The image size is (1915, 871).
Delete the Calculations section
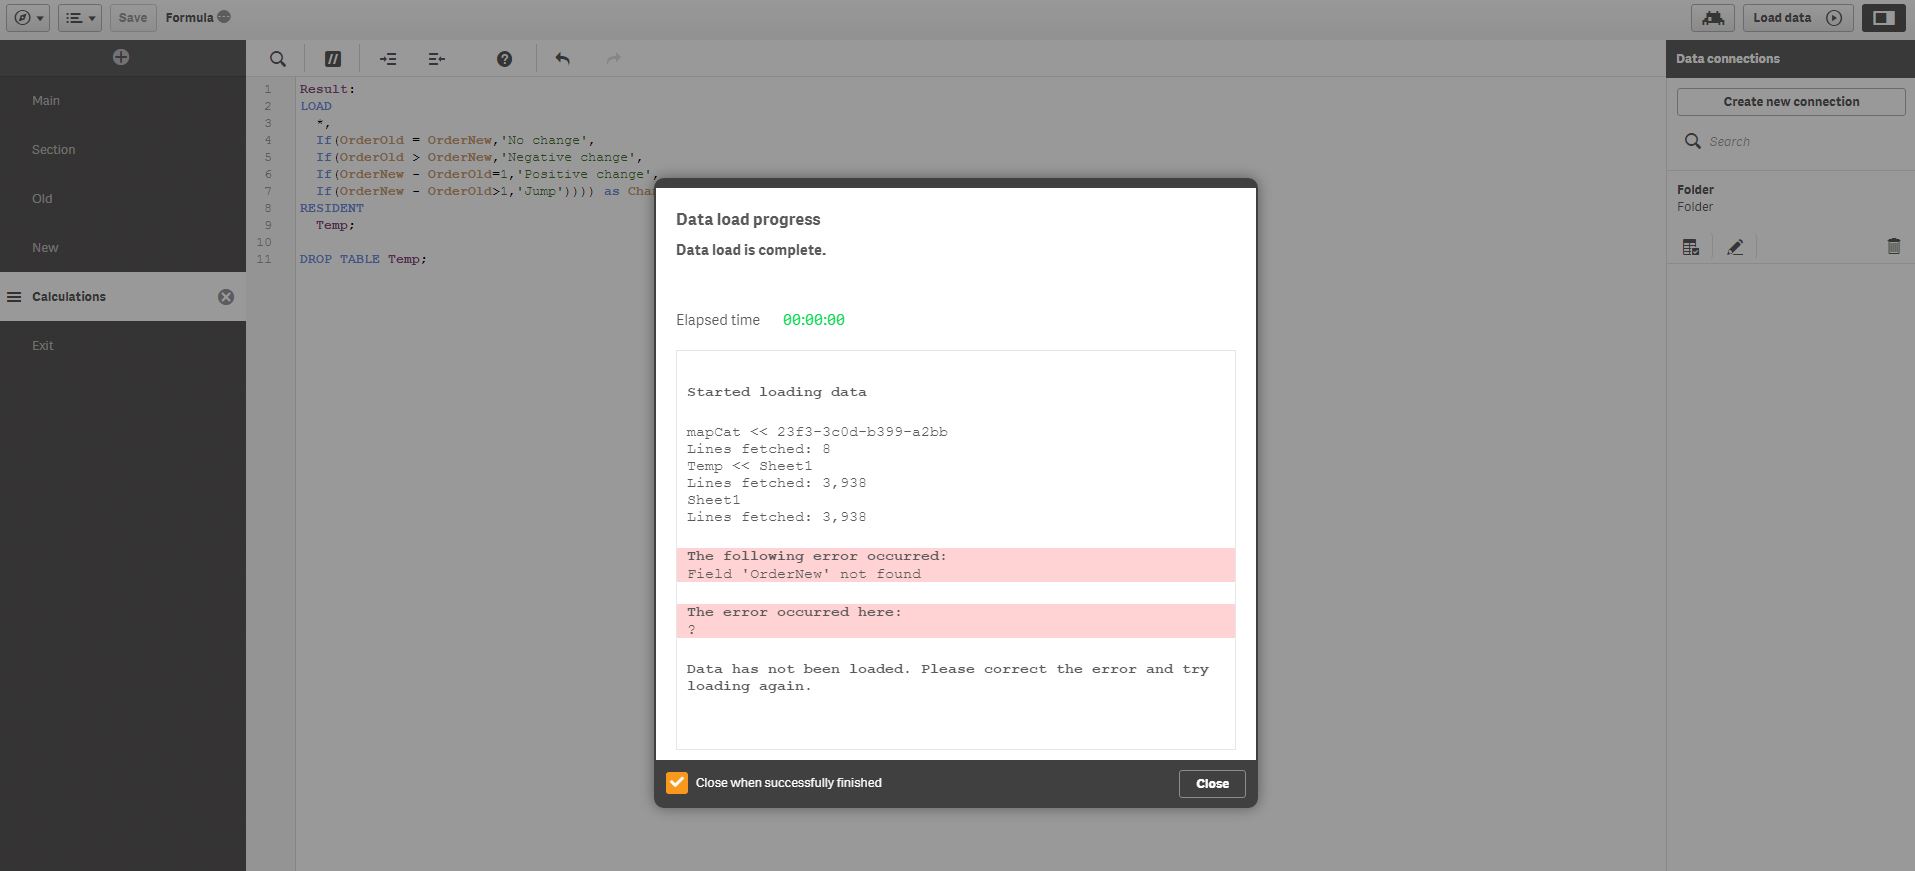pos(226,297)
